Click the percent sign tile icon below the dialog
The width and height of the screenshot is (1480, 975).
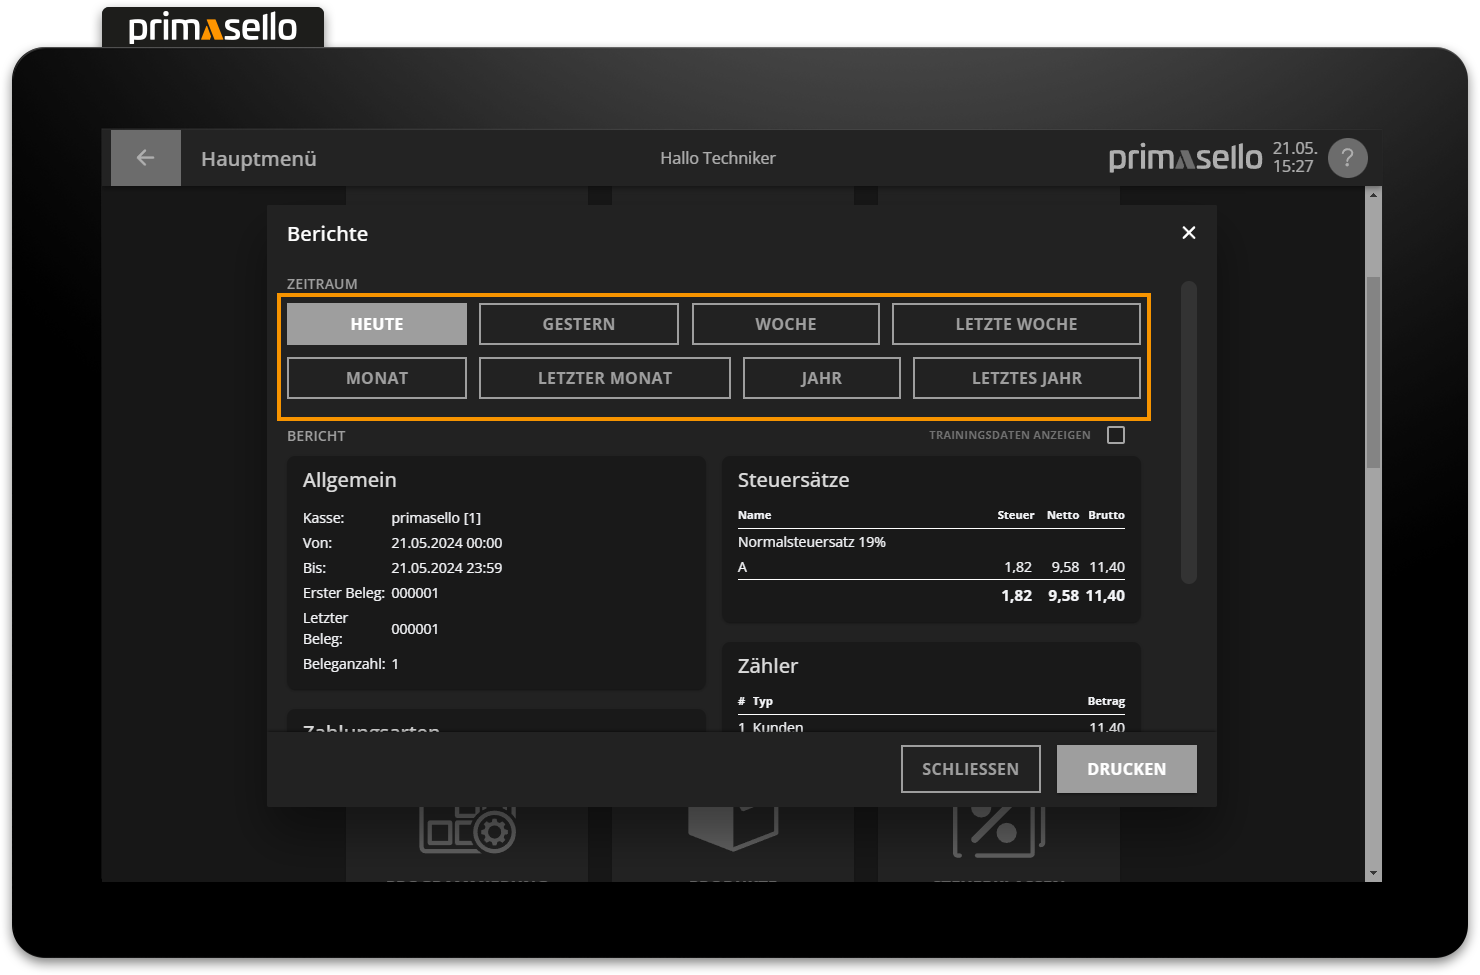pyautogui.click(x=997, y=829)
